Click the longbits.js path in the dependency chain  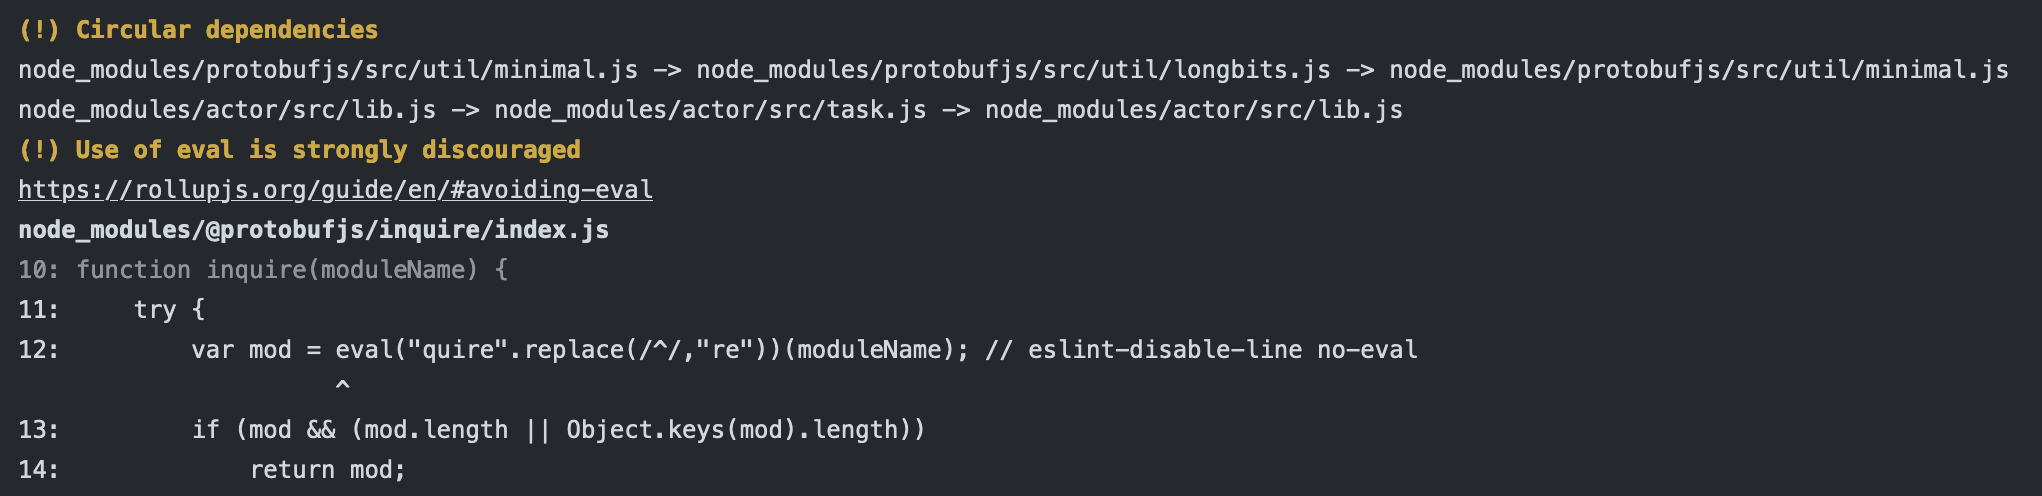1013,70
